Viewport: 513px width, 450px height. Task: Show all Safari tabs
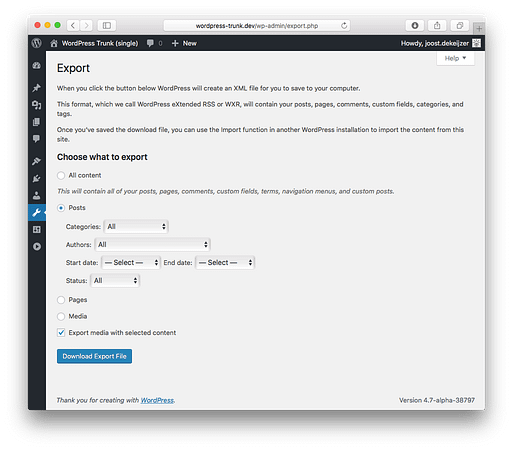(x=460, y=25)
